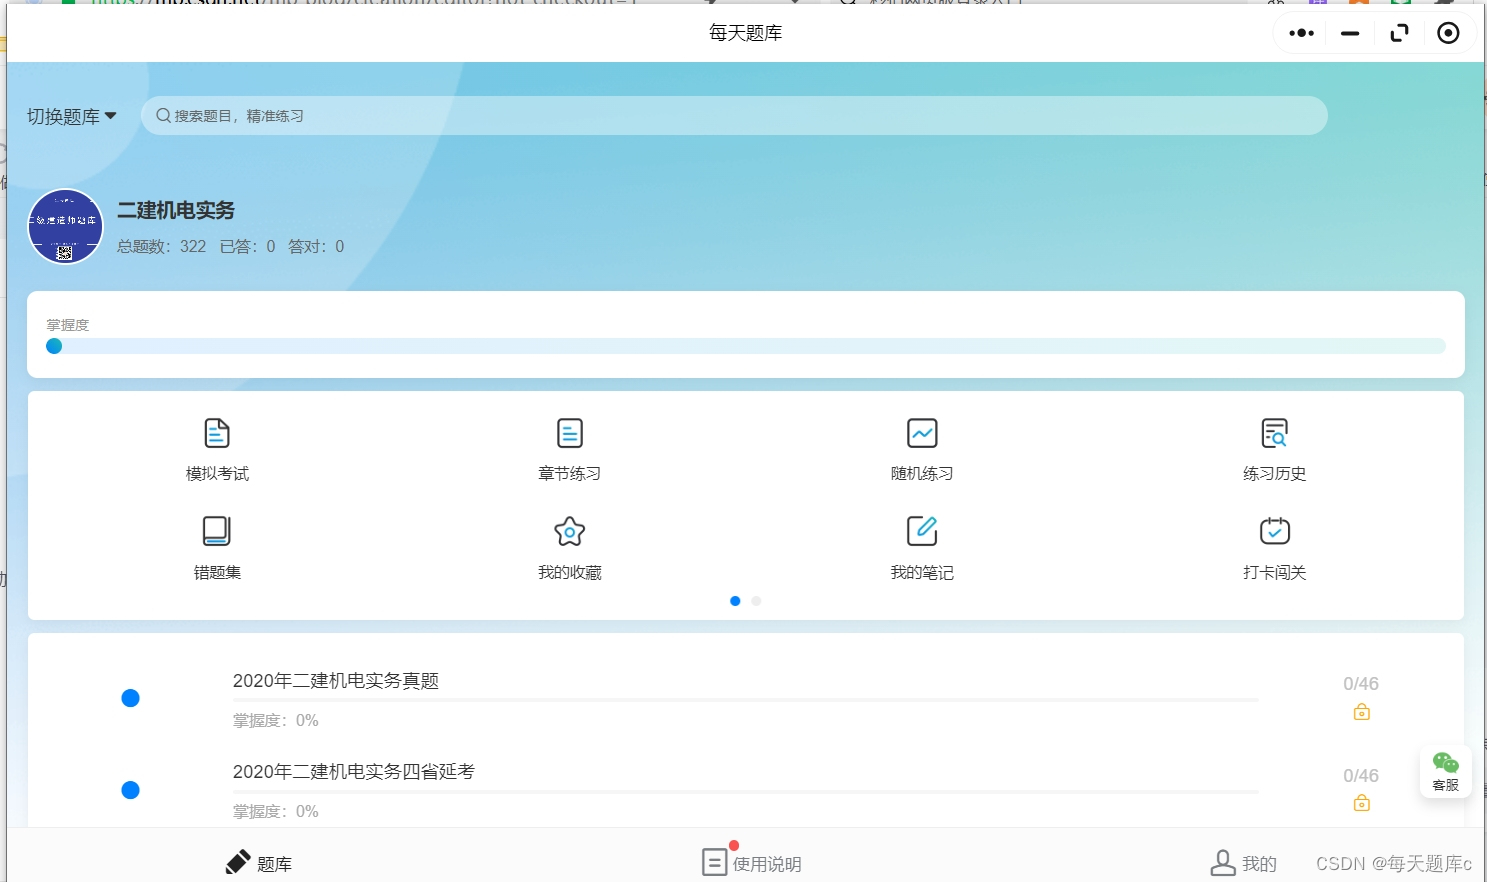Click the 已答: 0 text
Image resolution: width=1487 pixels, height=882 pixels.
point(248,246)
